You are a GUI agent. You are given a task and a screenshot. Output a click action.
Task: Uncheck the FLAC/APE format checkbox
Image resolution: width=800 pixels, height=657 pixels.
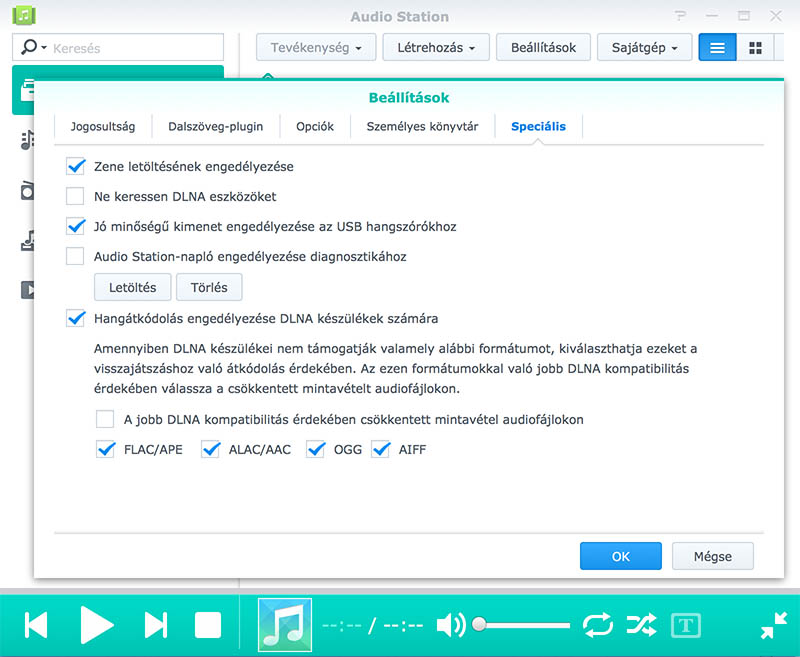(x=106, y=450)
